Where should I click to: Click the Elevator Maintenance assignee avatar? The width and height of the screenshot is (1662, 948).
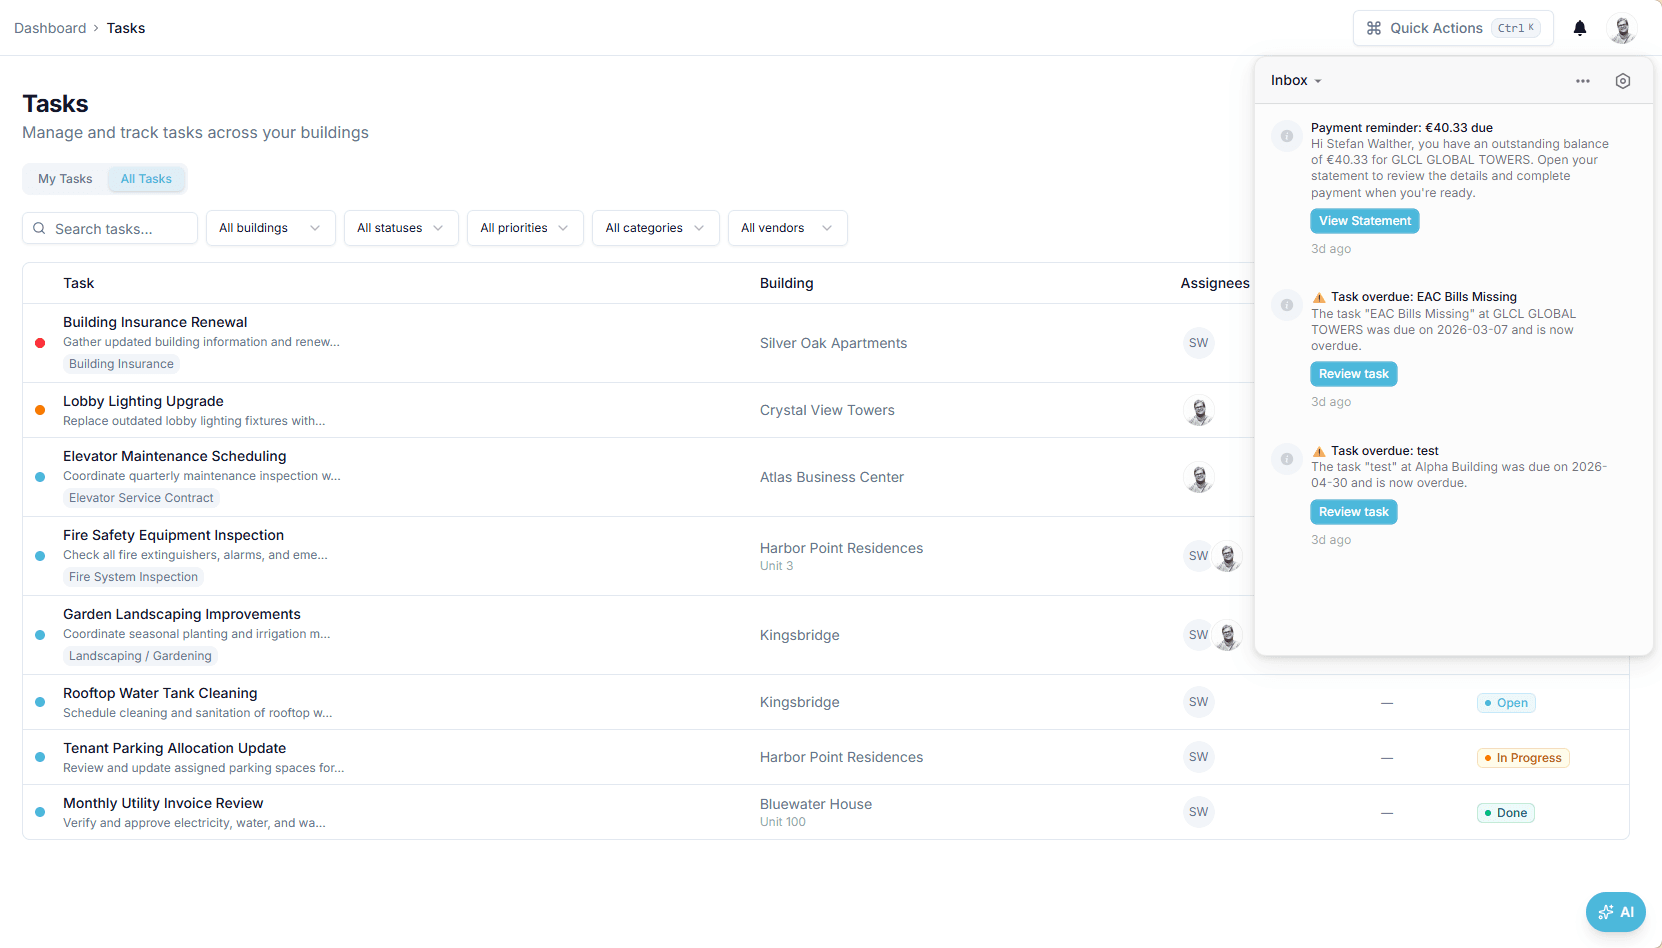[x=1199, y=477]
